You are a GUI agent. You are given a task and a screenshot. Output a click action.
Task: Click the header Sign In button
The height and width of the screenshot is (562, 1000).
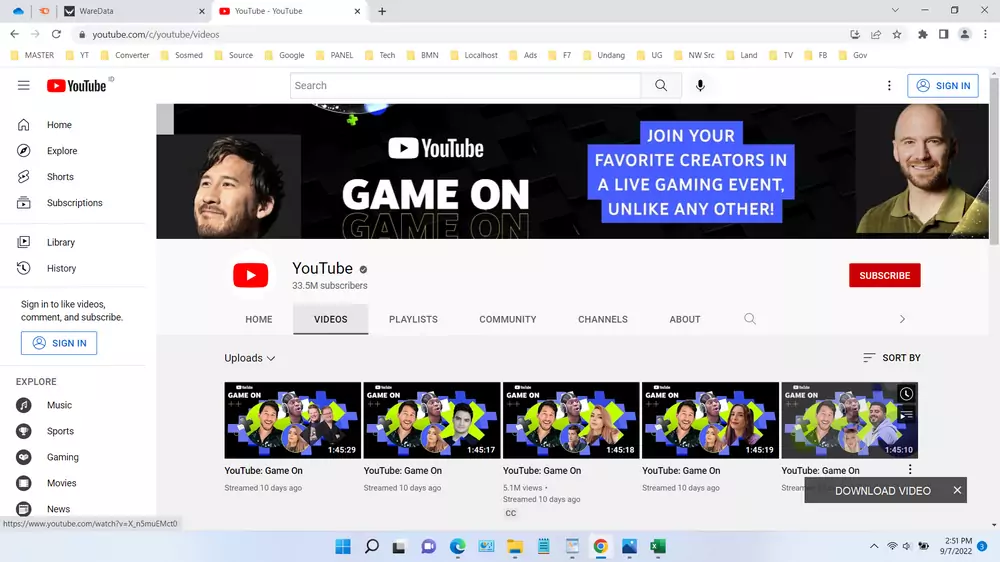[943, 85]
